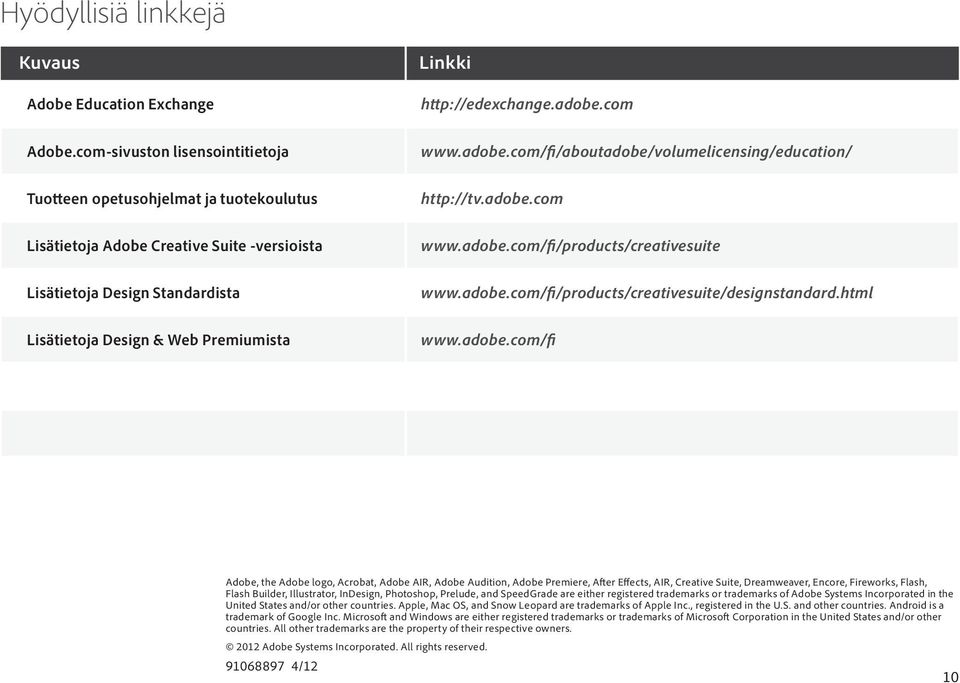The height and width of the screenshot is (683, 960).
Task: Open the edexchange.adobe.com link
Action: (527, 104)
